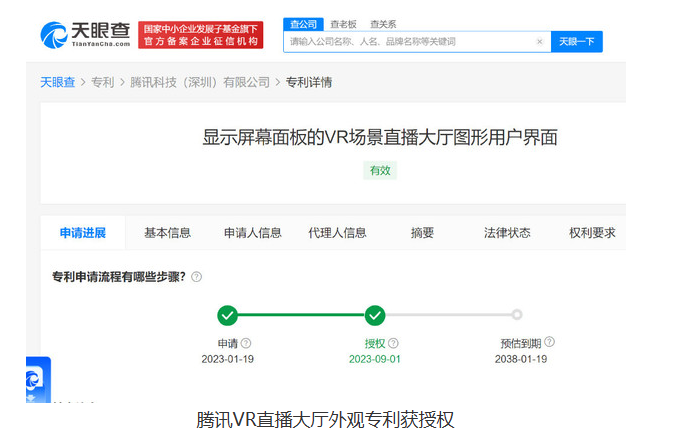This screenshot has width=681, height=443.
Task: Open the floating blue app icon at the bottom left
Action: 38,380
